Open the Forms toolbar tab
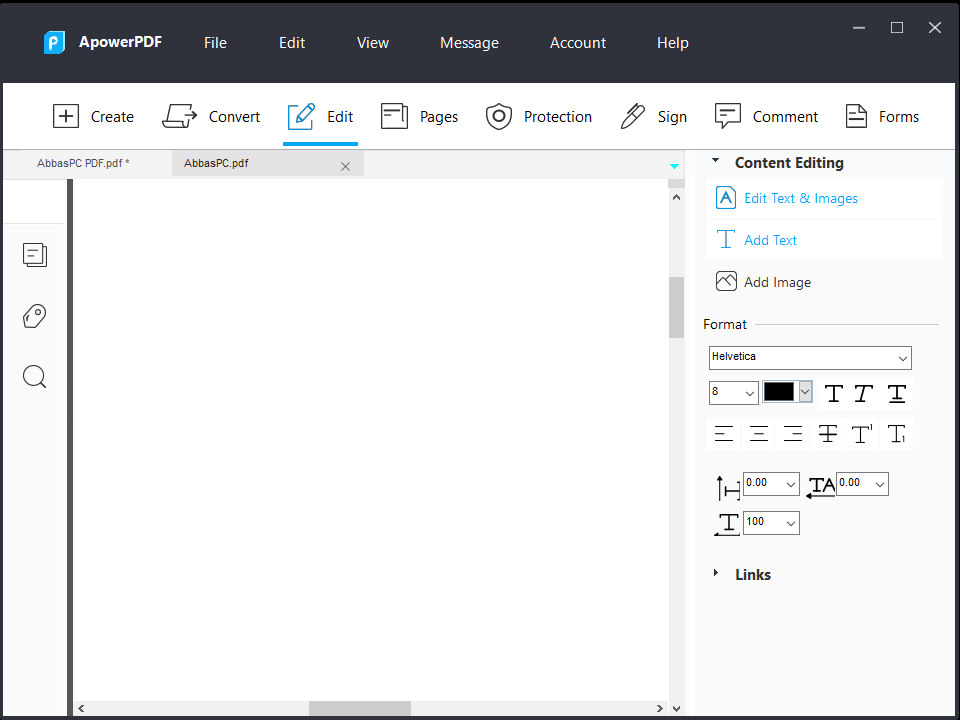The height and width of the screenshot is (720, 960). point(882,116)
